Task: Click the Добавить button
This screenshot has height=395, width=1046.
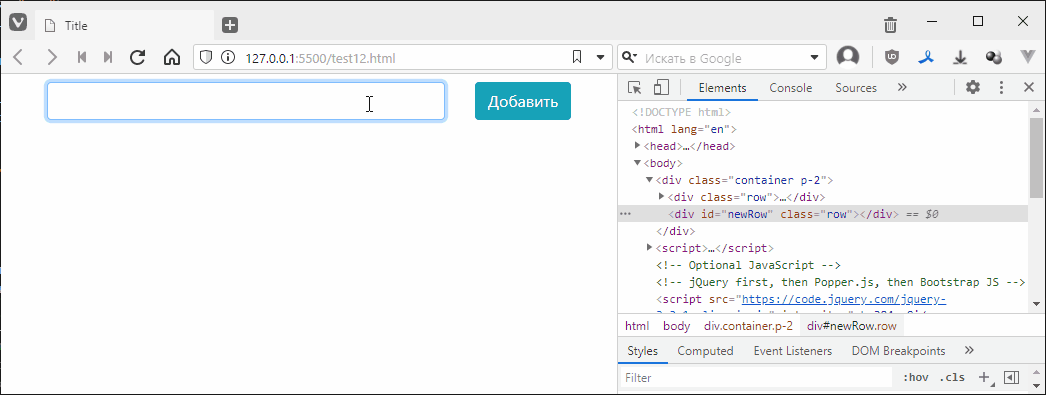Action: (x=523, y=101)
